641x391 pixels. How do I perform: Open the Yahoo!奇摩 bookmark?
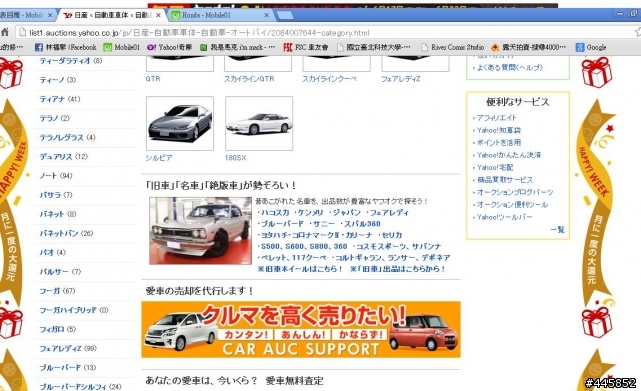tap(170, 47)
